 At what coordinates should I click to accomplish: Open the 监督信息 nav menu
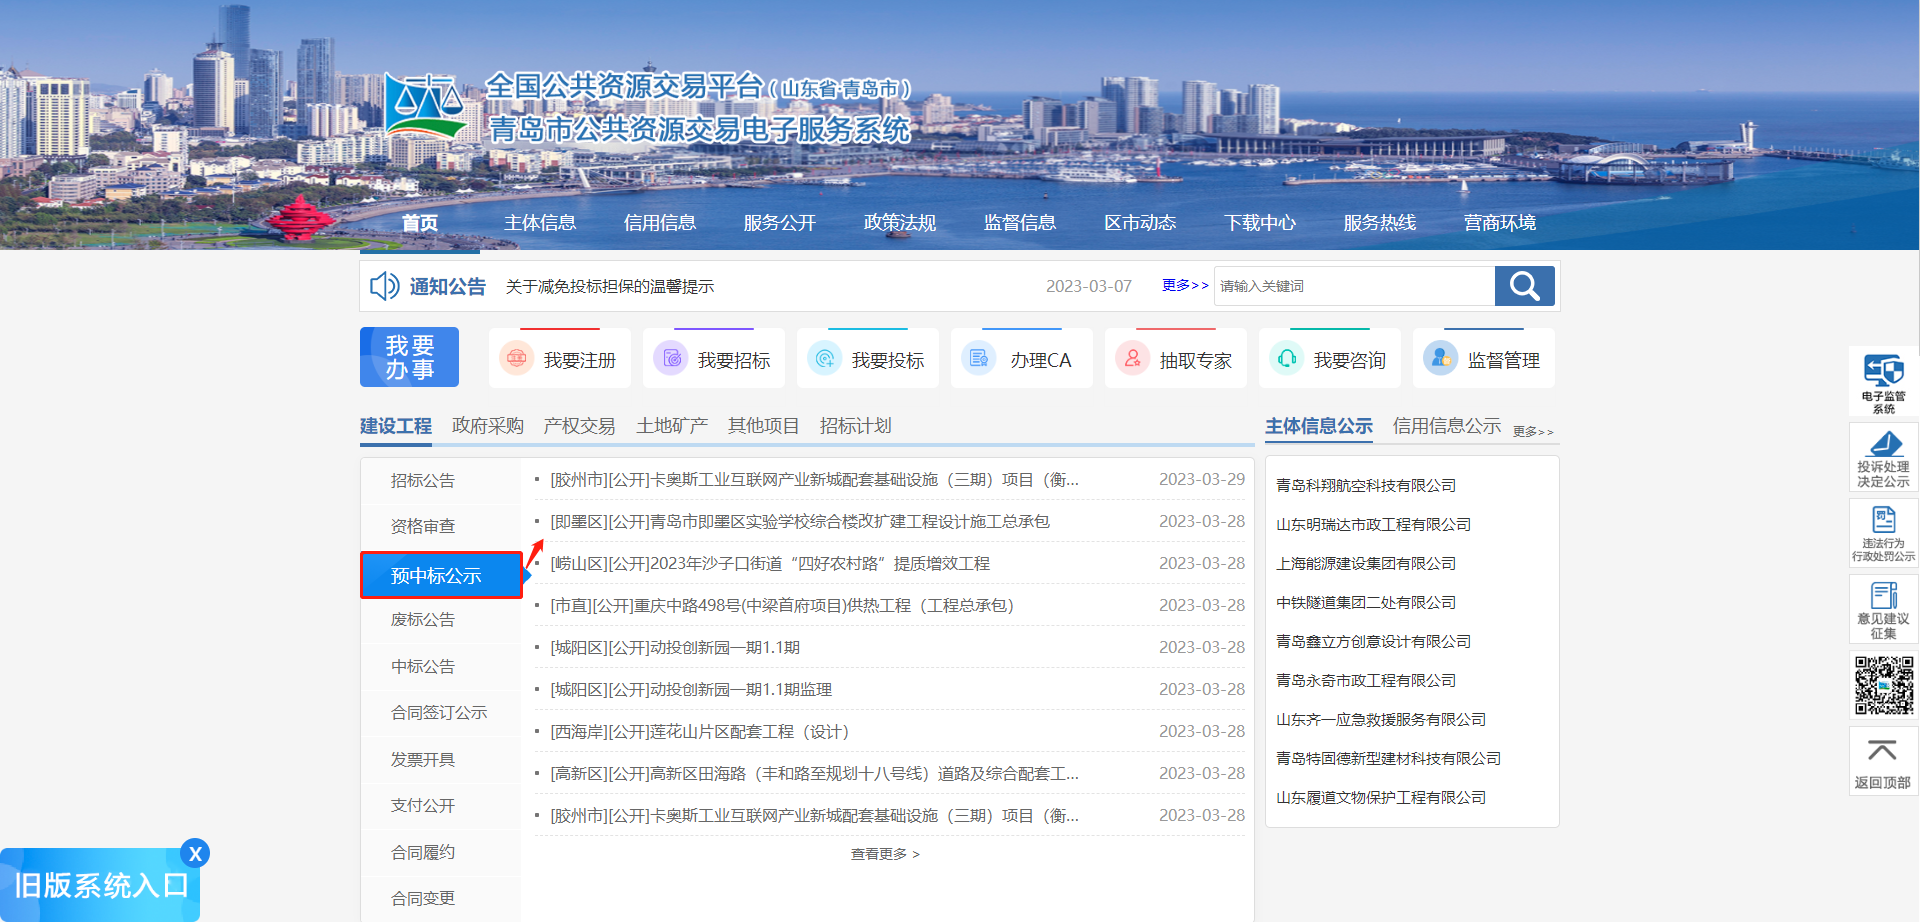coord(1020,223)
